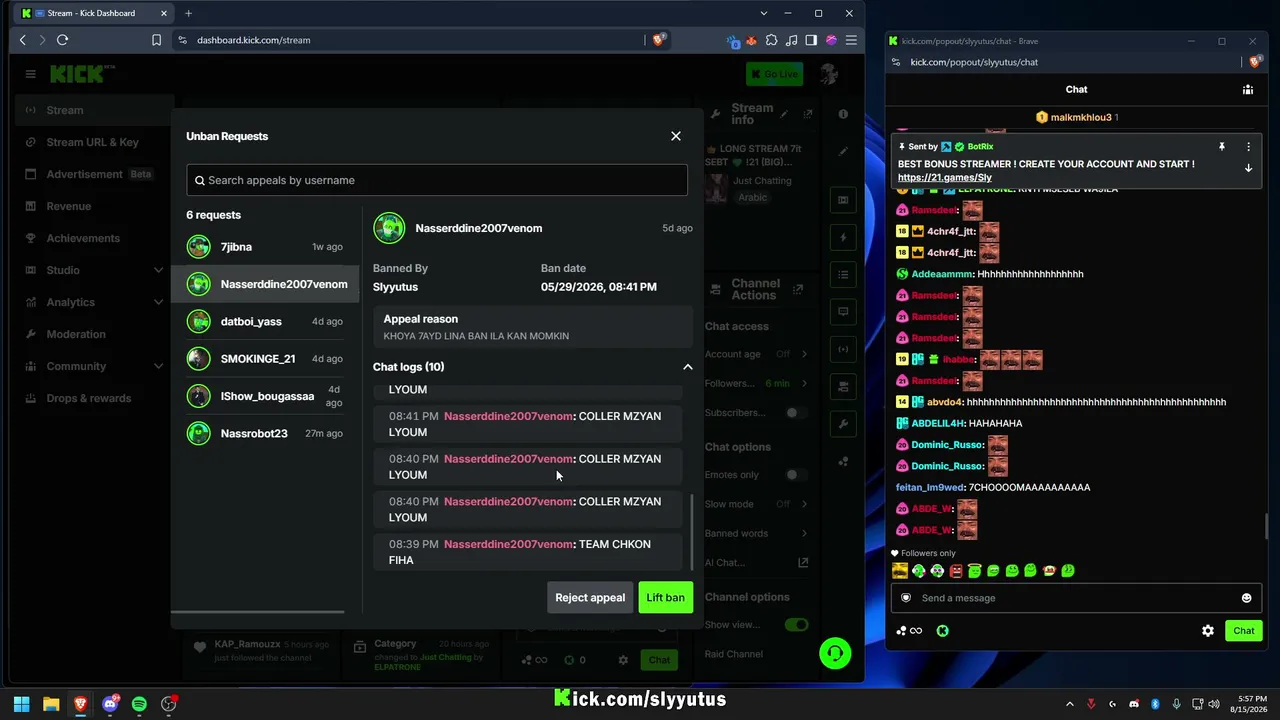Send message with green Chat button

(x=1244, y=631)
